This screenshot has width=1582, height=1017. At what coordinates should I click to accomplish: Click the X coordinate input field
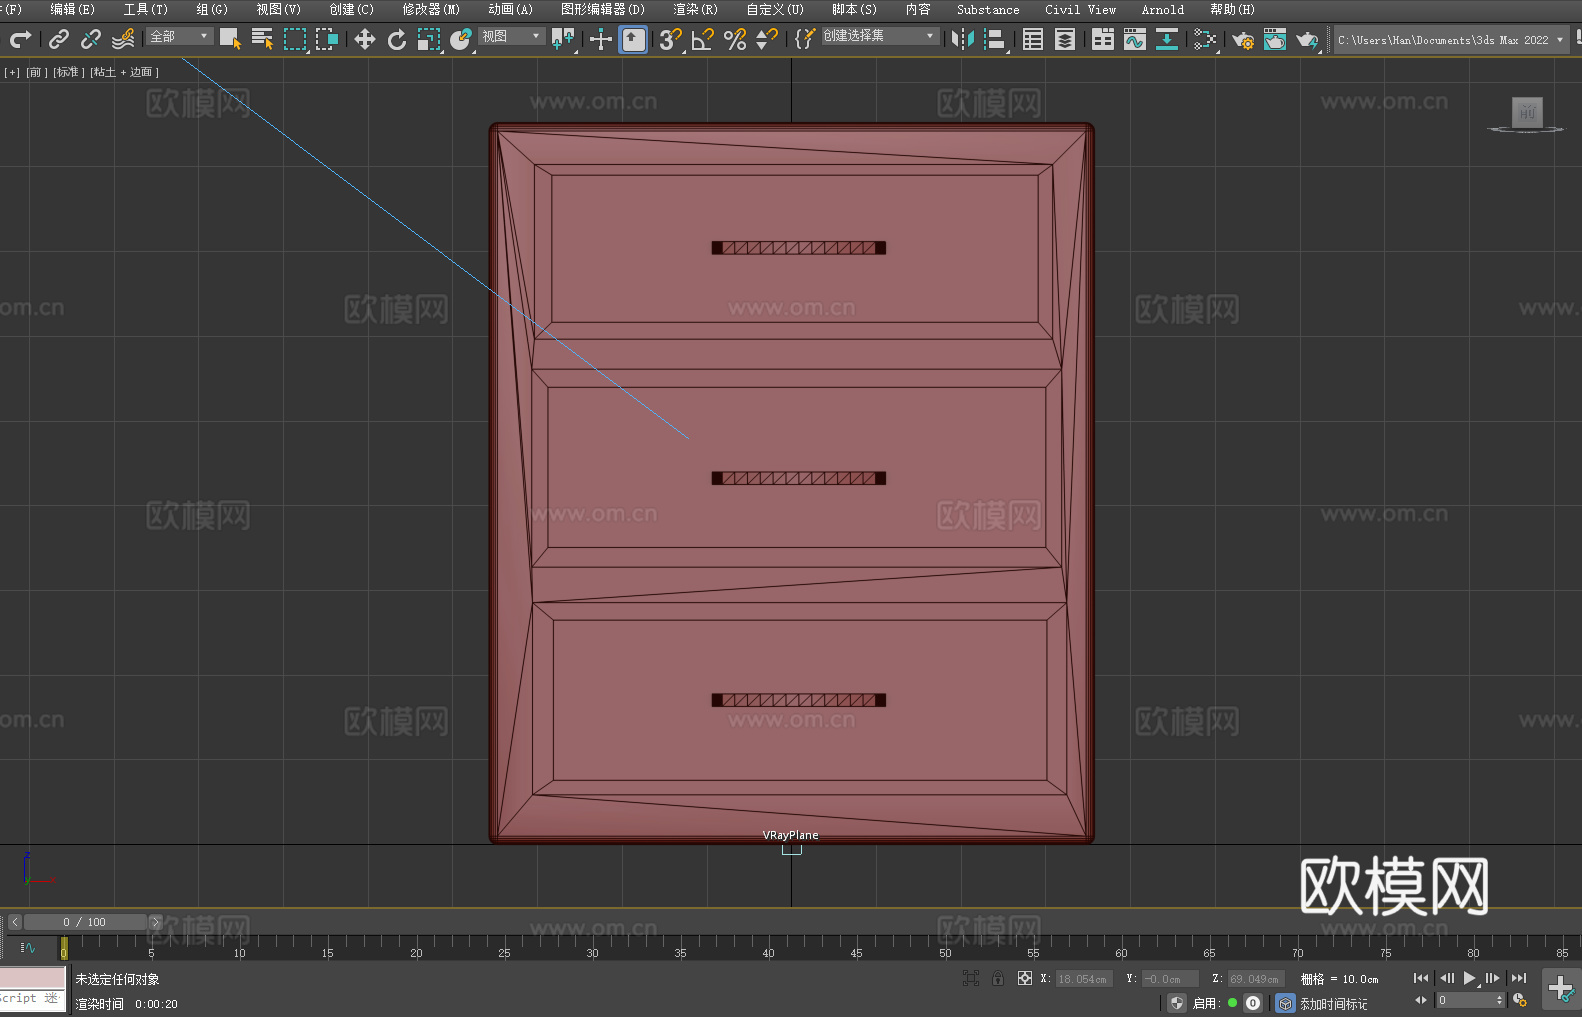(x=1084, y=979)
